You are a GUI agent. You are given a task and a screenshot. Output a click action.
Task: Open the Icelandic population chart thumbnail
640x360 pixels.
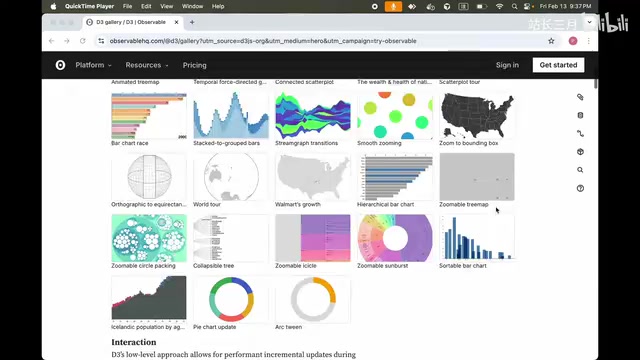149,299
